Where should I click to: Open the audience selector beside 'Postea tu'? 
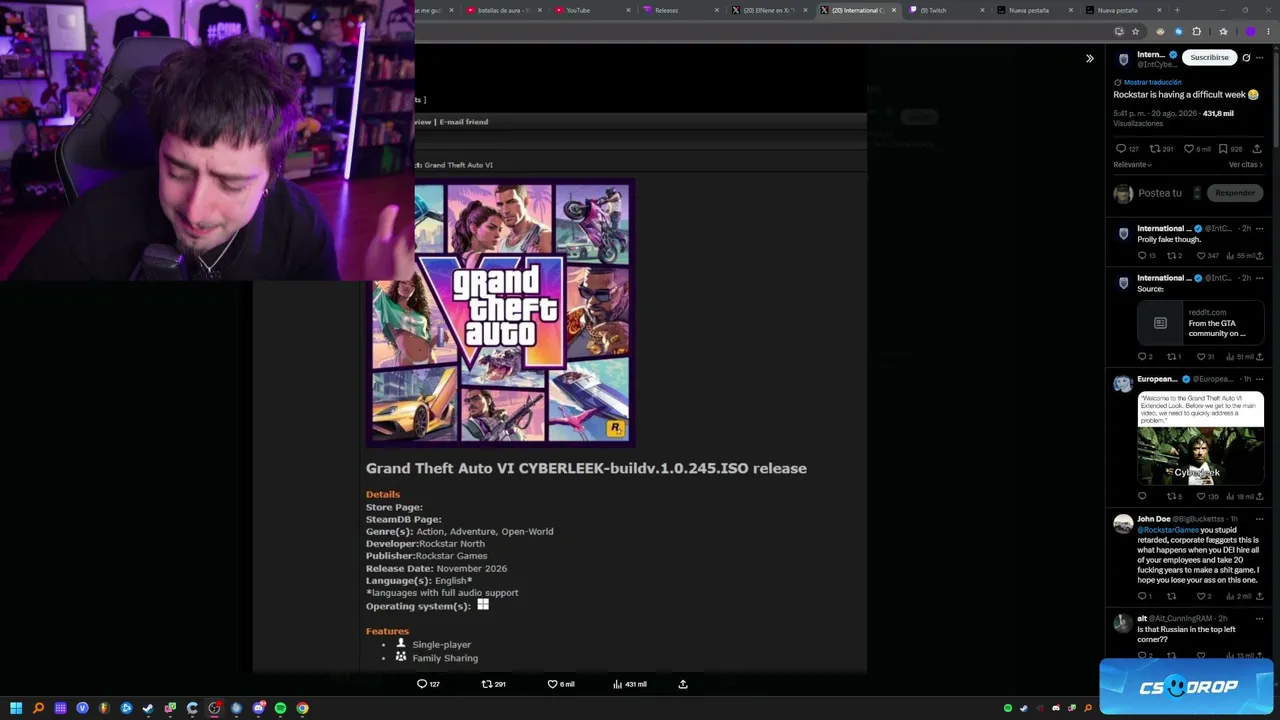click(1196, 193)
